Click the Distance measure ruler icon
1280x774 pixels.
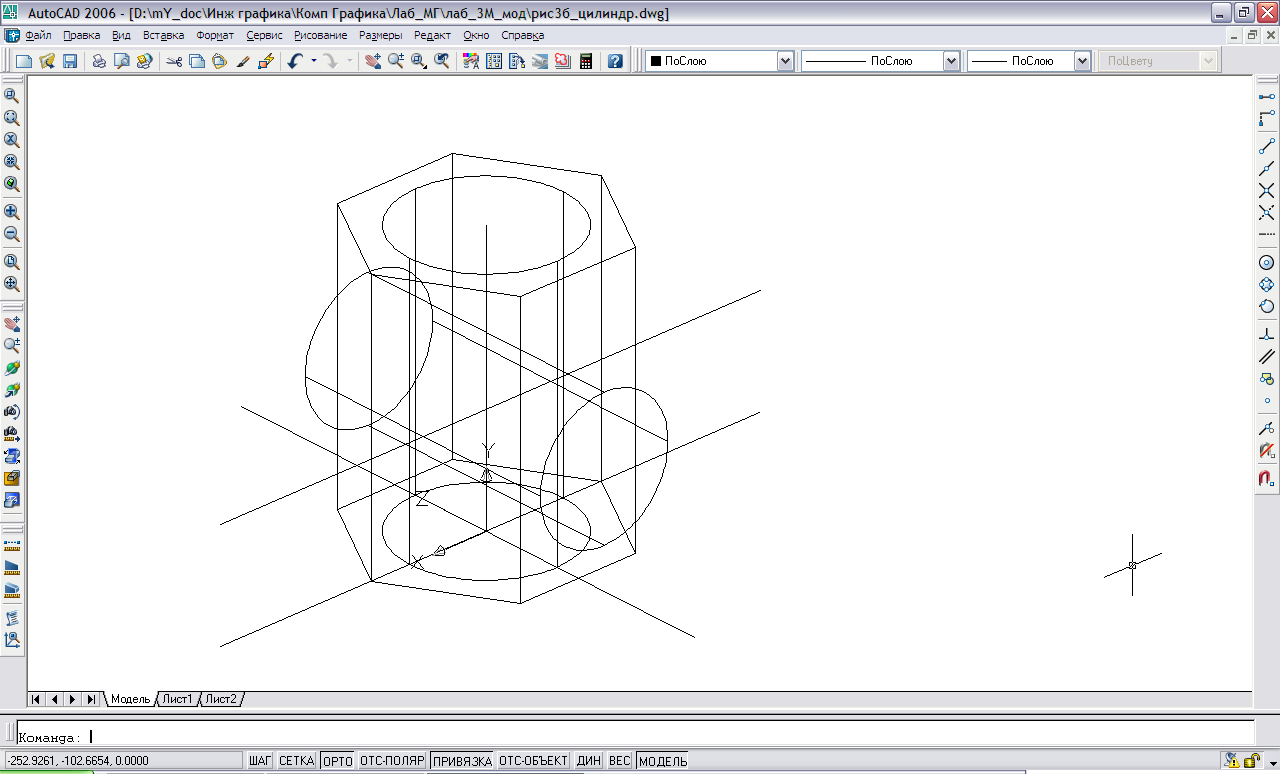(x=12, y=545)
